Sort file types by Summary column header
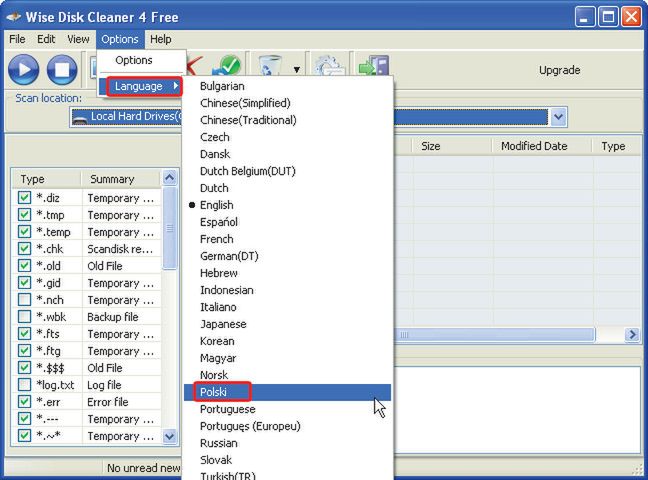Image resolution: width=648 pixels, height=480 pixels. click(x=120, y=179)
